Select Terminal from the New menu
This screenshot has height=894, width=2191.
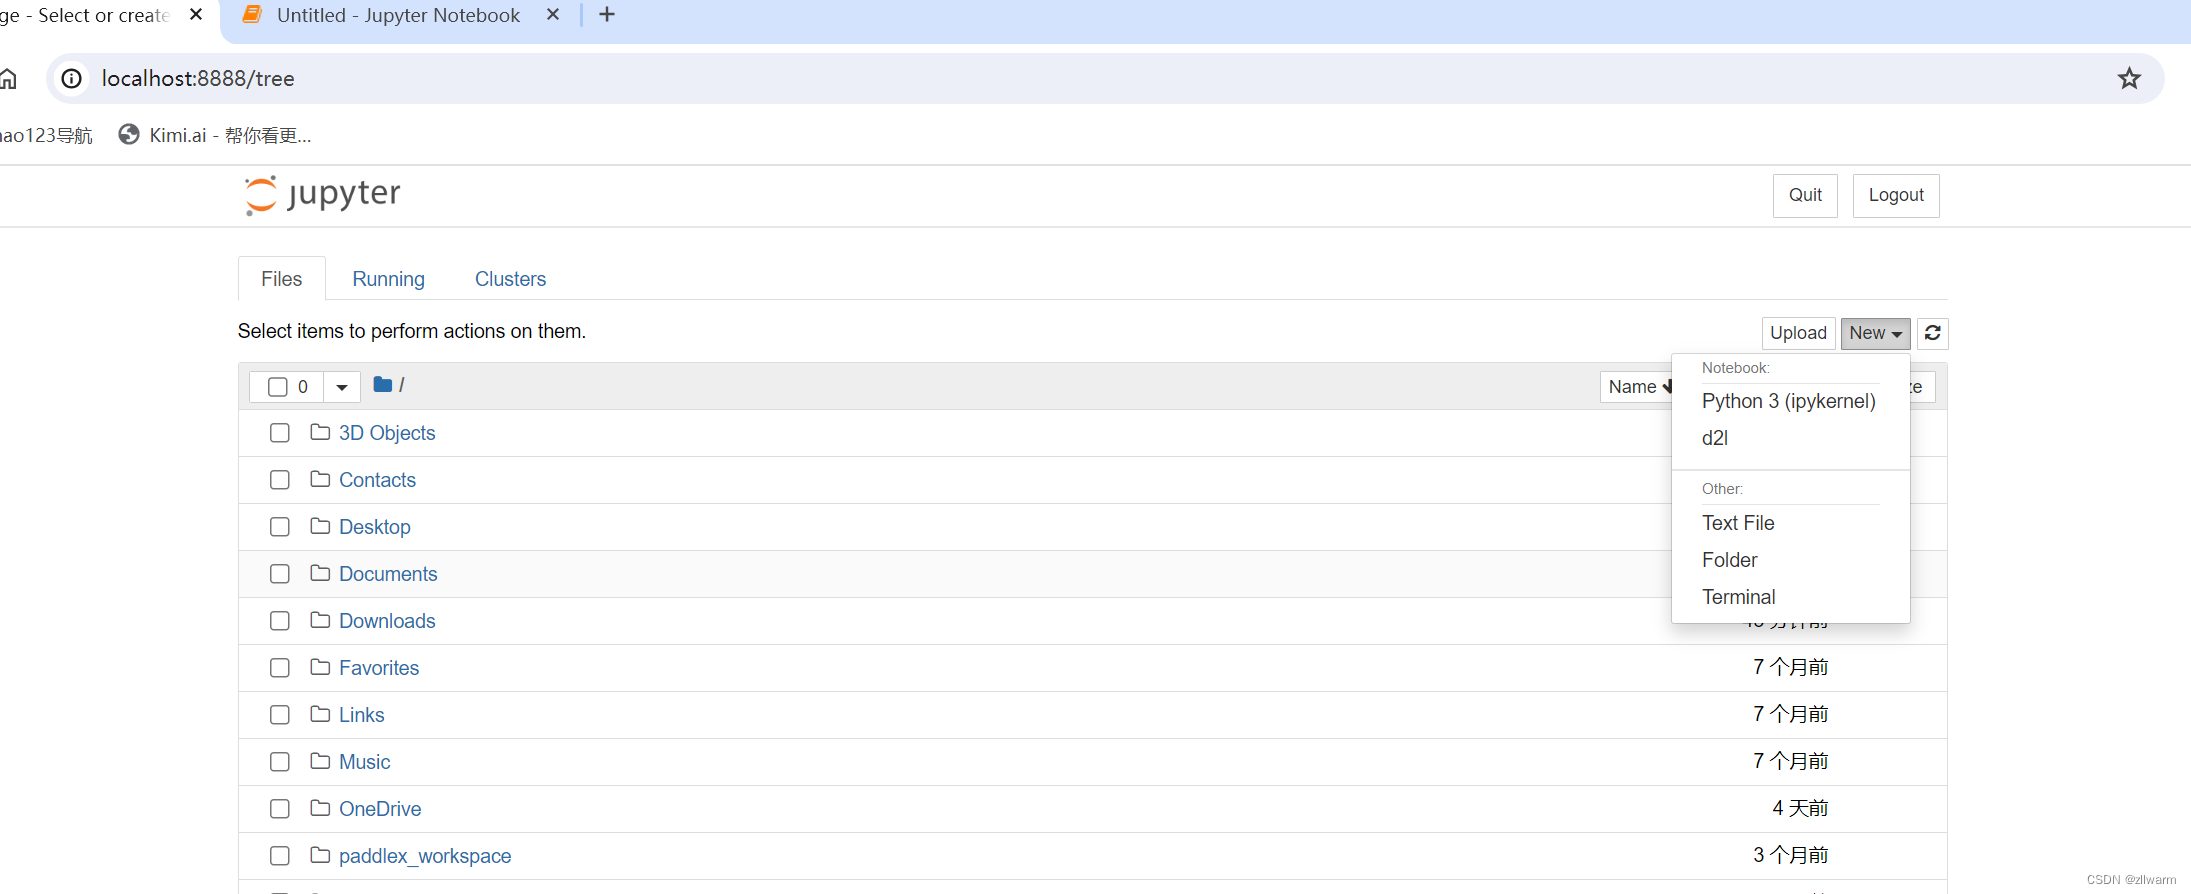1738,597
